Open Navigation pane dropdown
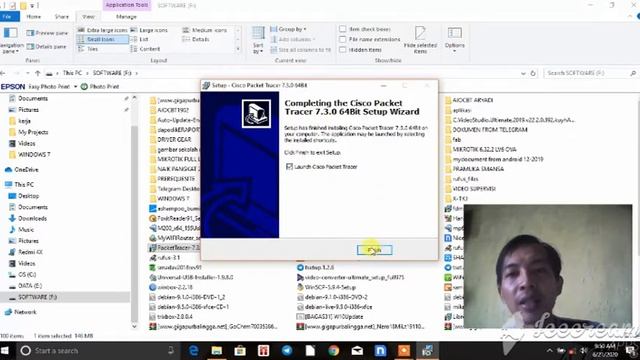This screenshot has height=360, width=640. (11, 40)
